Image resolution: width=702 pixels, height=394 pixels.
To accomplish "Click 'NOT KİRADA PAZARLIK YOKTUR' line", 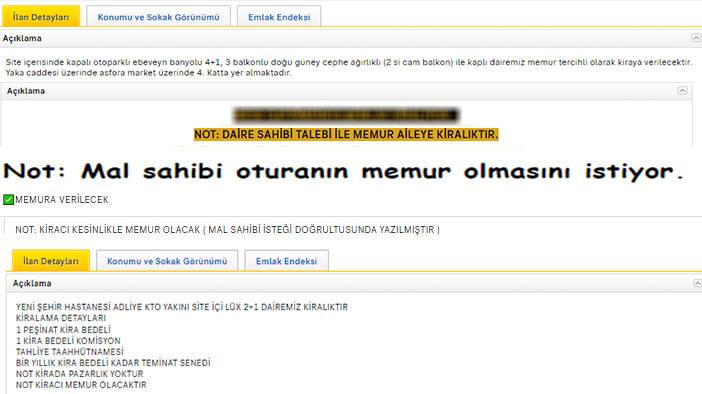I will pyautogui.click(x=80, y=374).
